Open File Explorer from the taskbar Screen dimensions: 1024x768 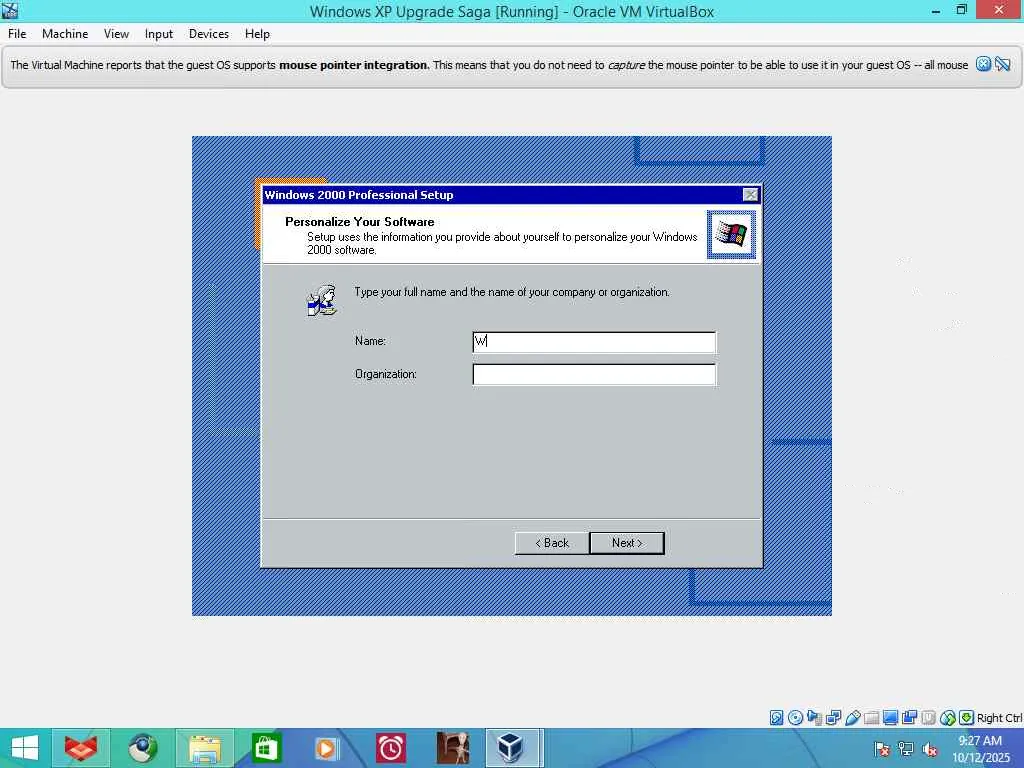pos(204,748)
